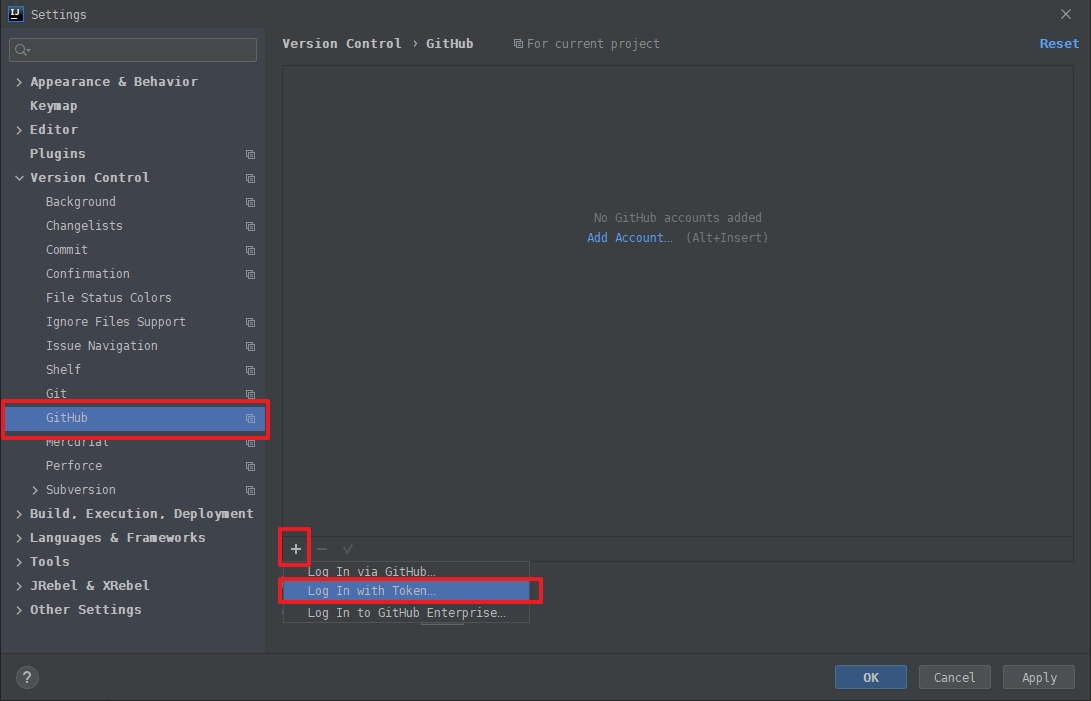Choose Log In with Token option
The width and height of the screenshot is (1091, 701).
[x=406, y=591]
